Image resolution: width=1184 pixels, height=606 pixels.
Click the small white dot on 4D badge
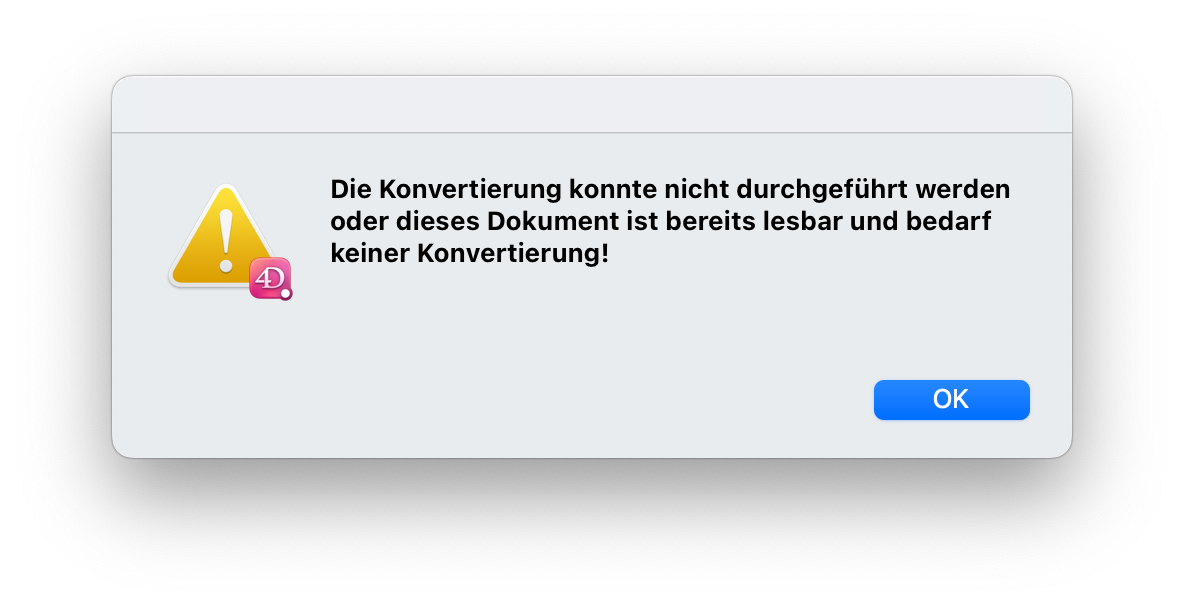(x=285, y=294)
